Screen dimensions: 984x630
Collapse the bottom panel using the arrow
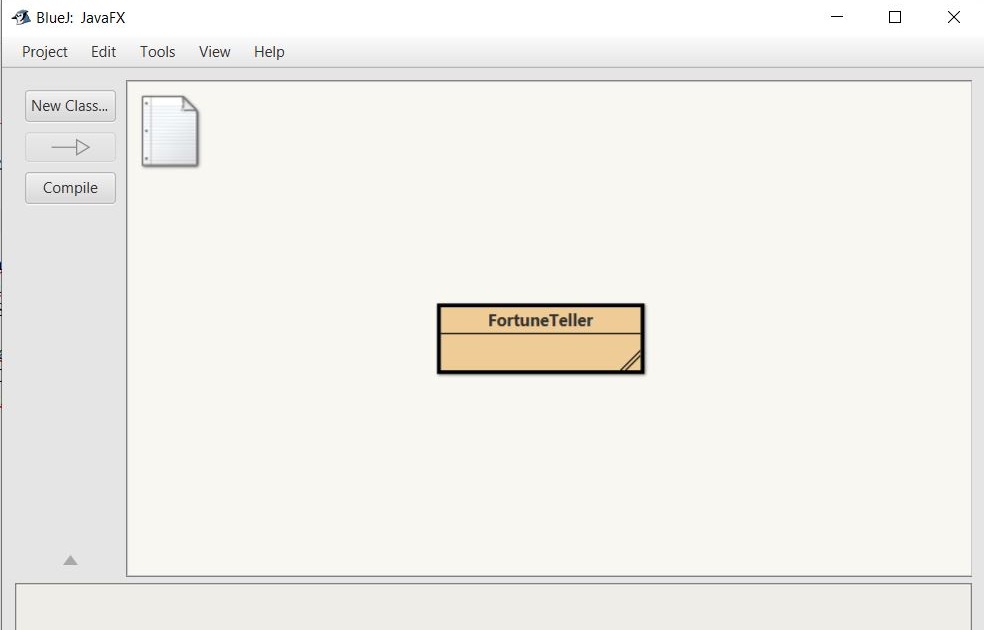[69, 560]
